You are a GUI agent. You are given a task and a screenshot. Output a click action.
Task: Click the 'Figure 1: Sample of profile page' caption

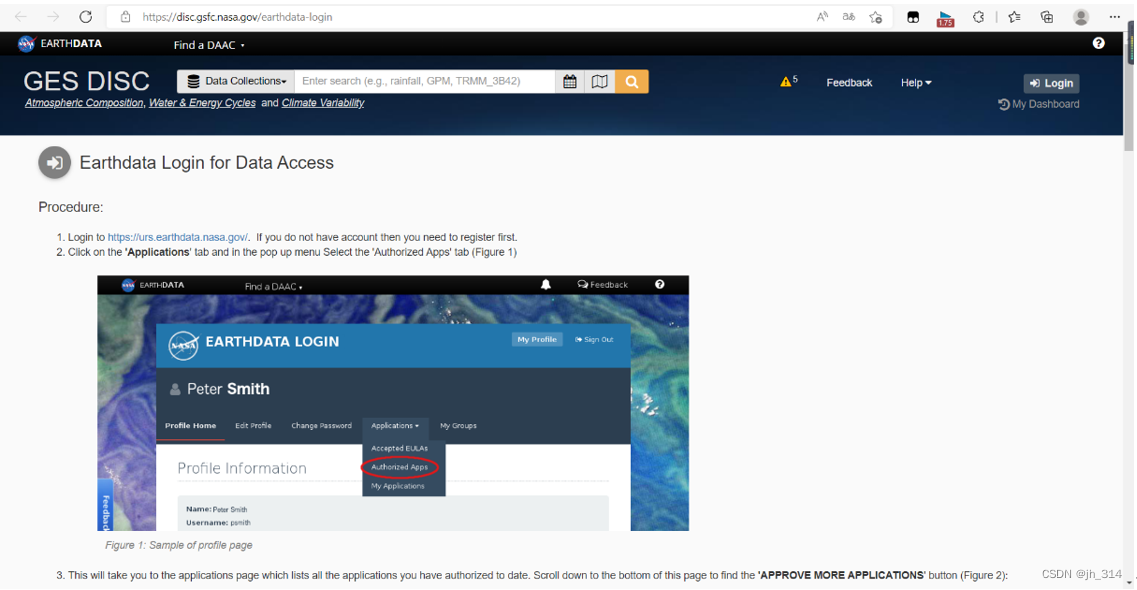tap(178, 545)
